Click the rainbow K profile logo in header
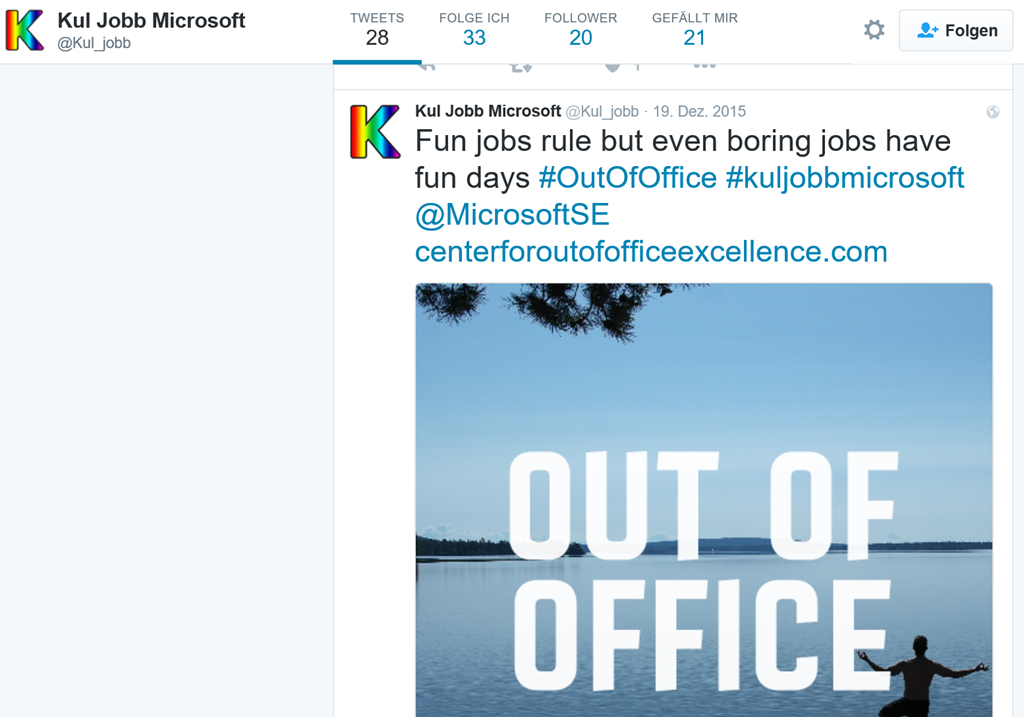This screenshot has width=1024, height=717. (25, 30)
